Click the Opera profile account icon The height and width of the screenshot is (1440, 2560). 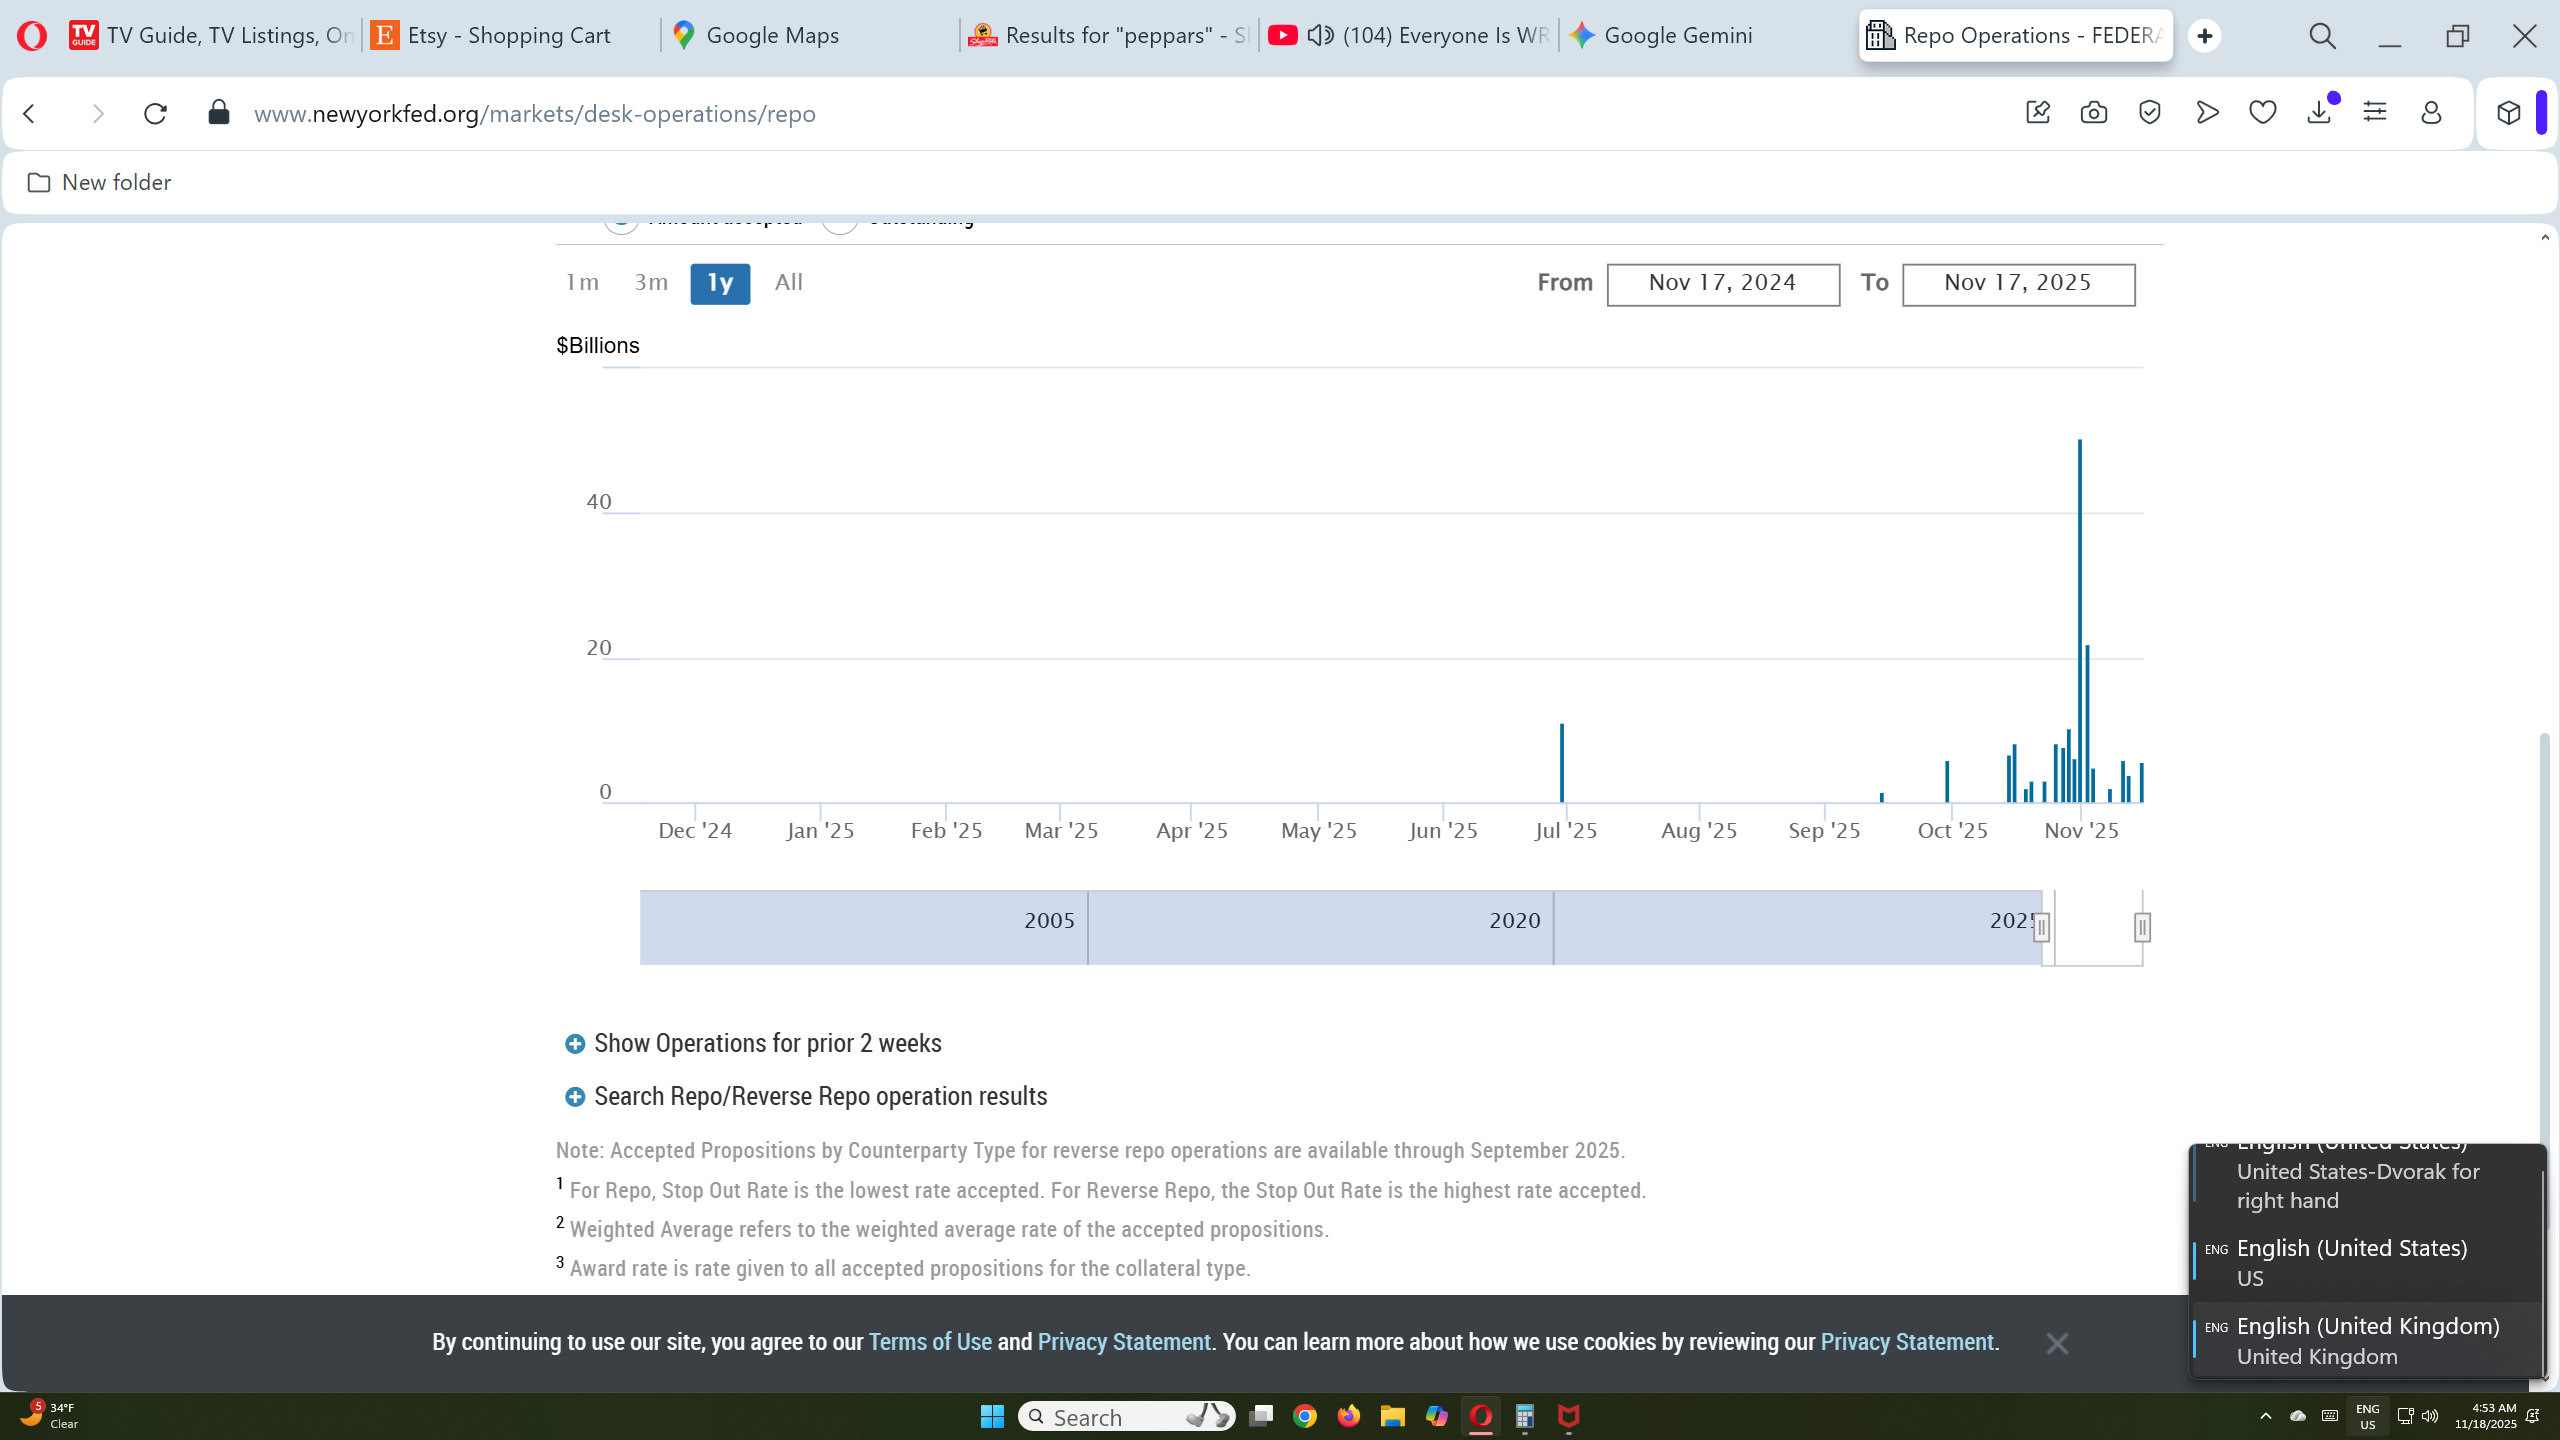click(2431, 113)
